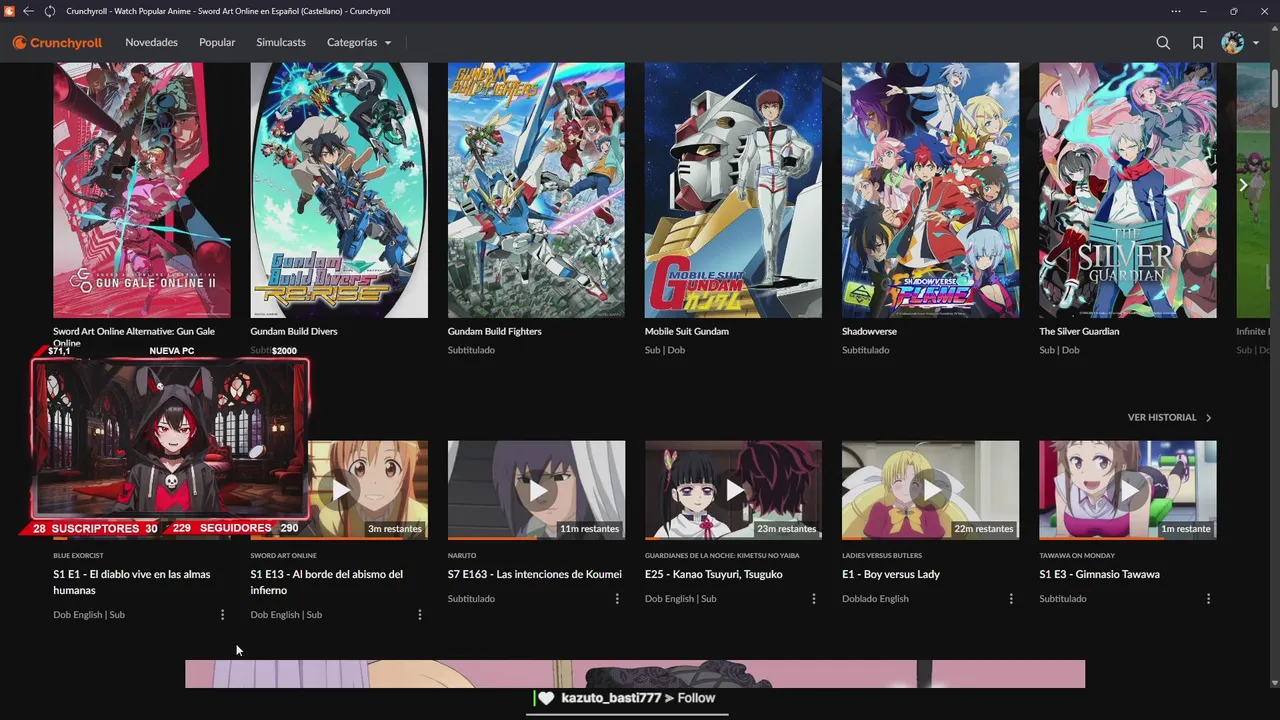
Task: Play Tawawa on Monday S1 E3 episode
Action: click(x=1127, y=490)
